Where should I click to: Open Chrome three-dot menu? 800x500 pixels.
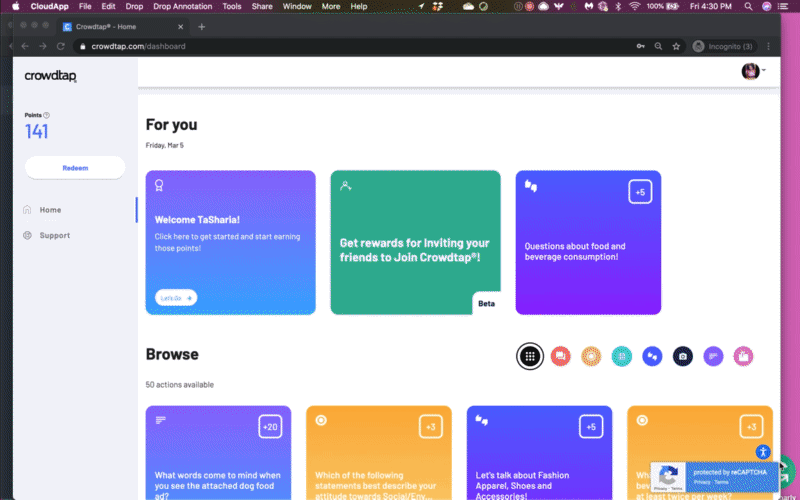pos(768,46)
